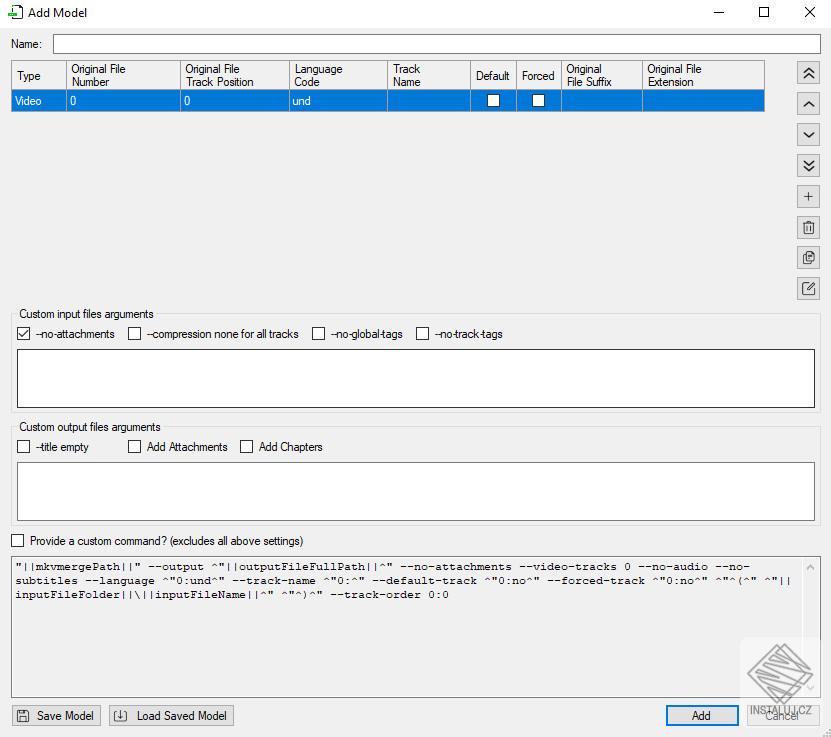Screen dimensions: 831x737
Task: Minimize the Add Model window
Action: pos(719,12)
